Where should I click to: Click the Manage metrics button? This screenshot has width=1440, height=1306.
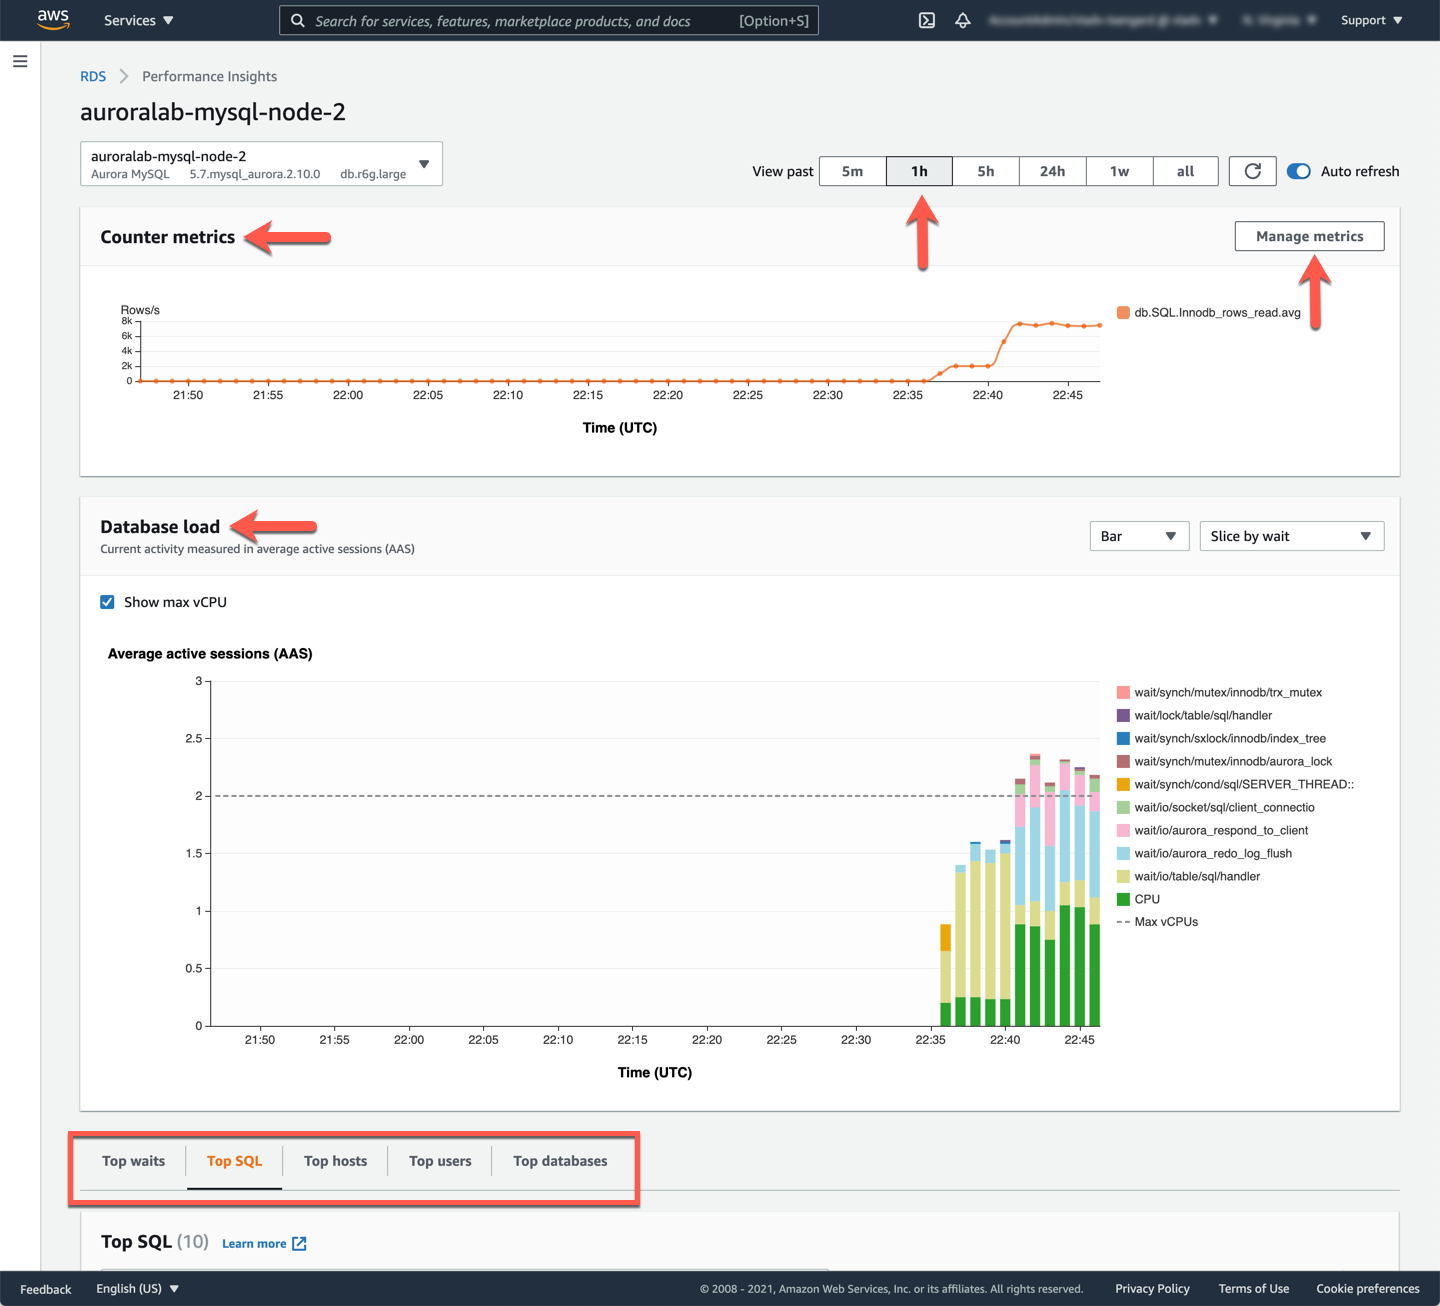1309,236
